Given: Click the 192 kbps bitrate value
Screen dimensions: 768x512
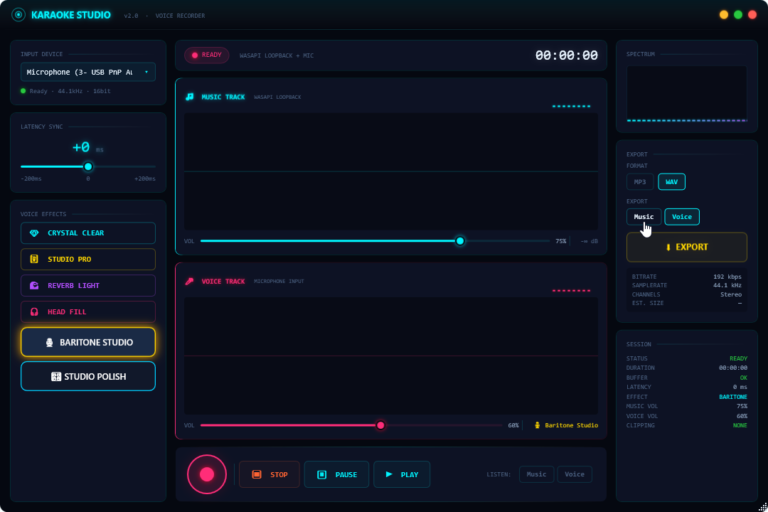Looking at the screenshot, I should [x=727, y=277].
